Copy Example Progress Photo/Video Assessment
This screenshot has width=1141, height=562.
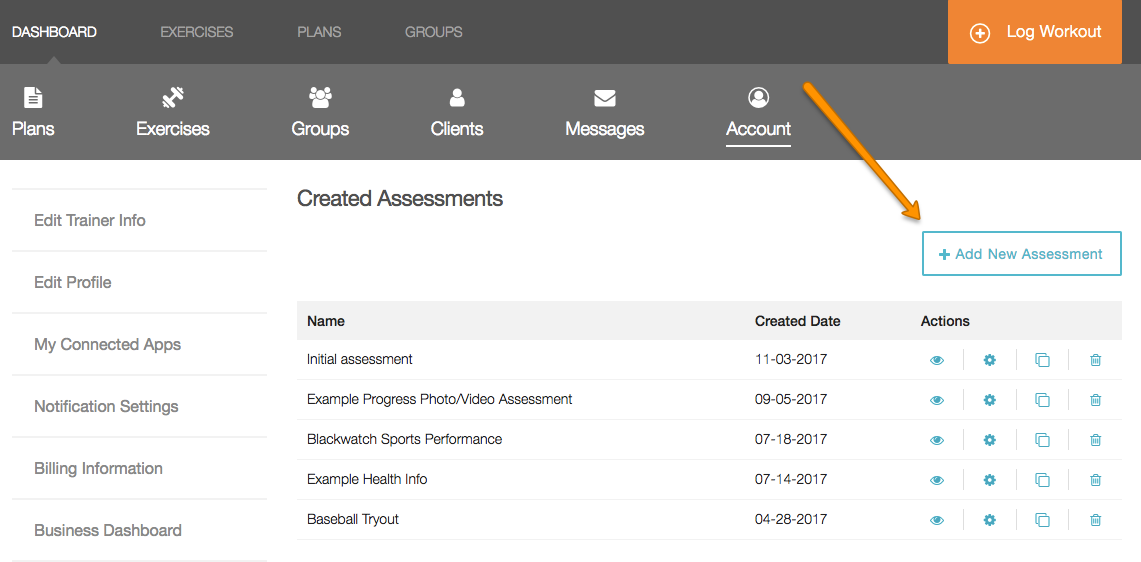coord(1043,400)
